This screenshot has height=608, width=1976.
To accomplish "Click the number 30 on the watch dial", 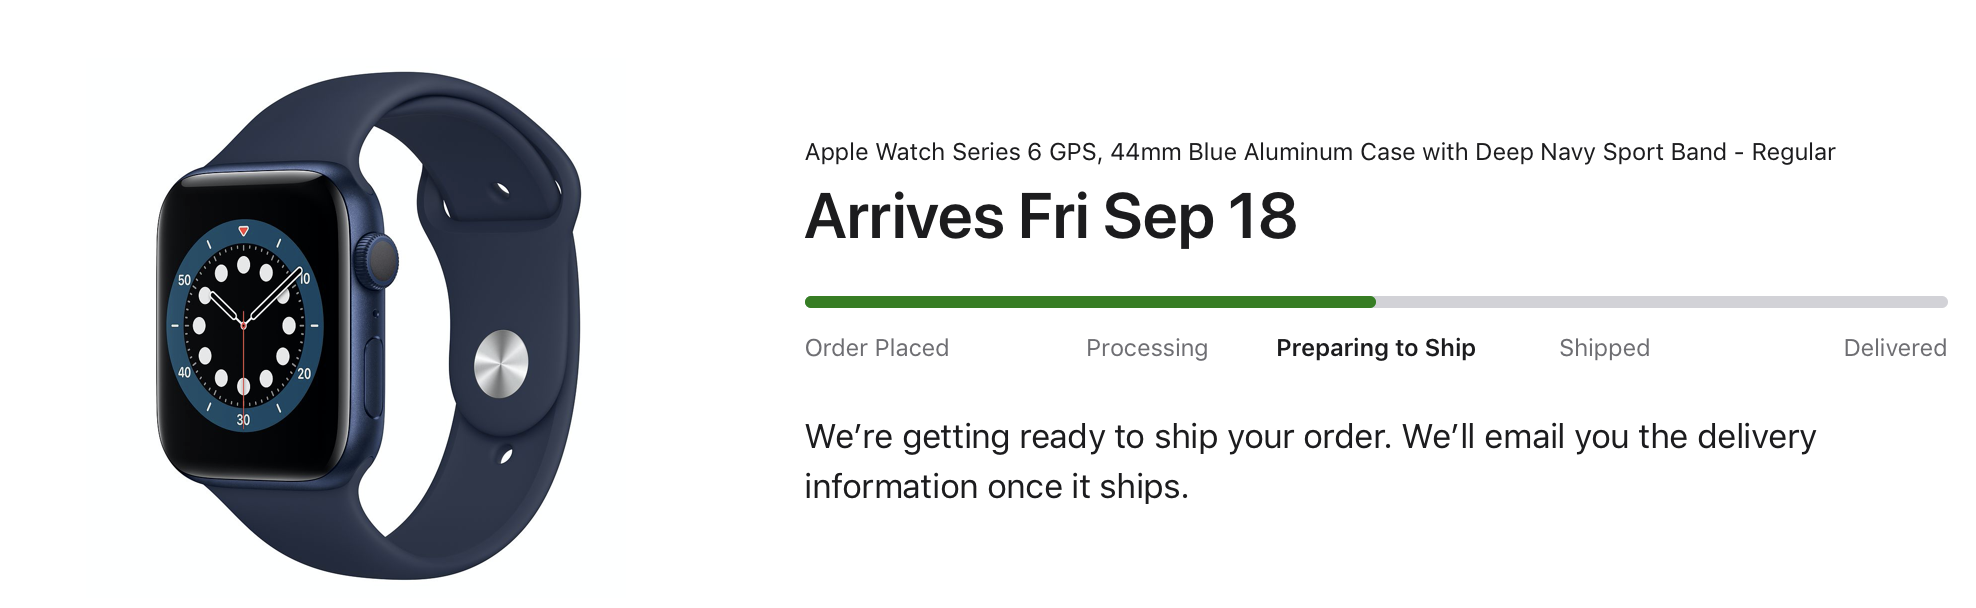I will click(243, 420).
